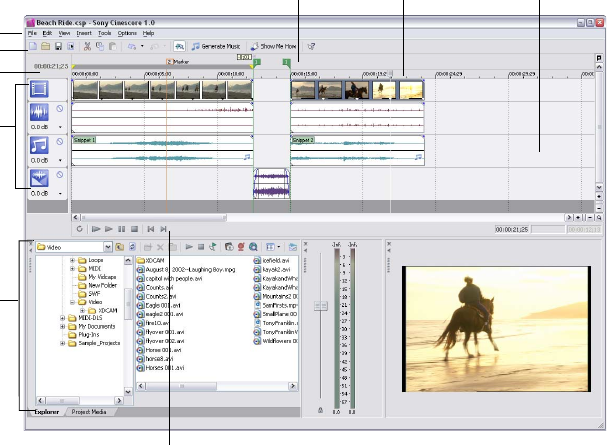Image resolution: width=607 pixels, height=445 pixels.
Task: Open the Video folder dropdown in Explorer
Action: pos(106,246)
